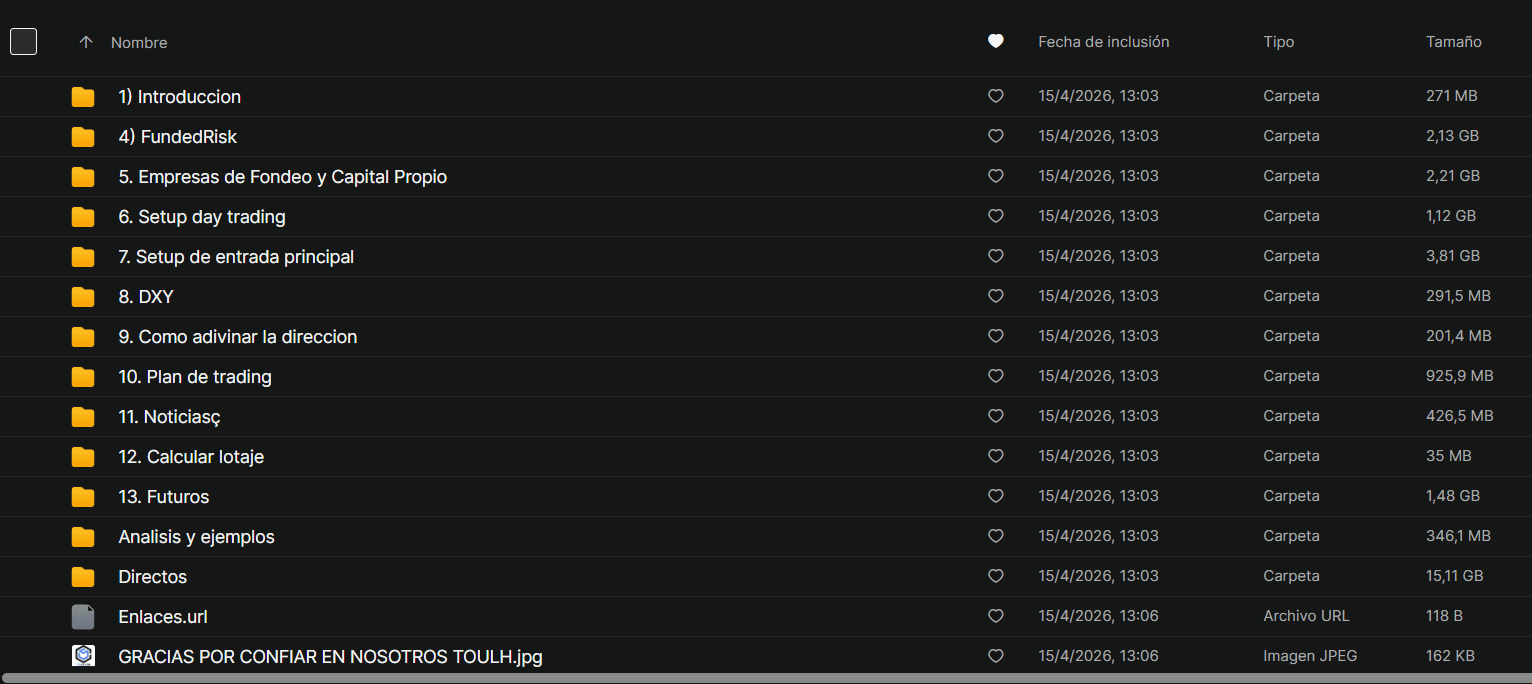Click the Nombre column header

pos(139,43)
